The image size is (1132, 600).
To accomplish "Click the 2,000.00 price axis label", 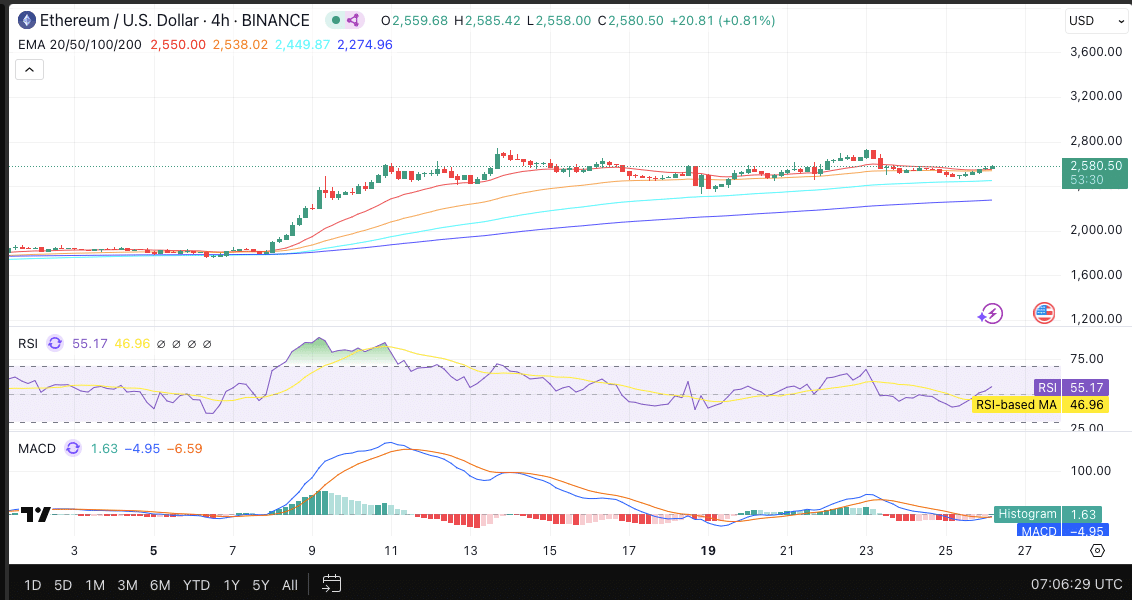I will click(x=1095, y=230).
